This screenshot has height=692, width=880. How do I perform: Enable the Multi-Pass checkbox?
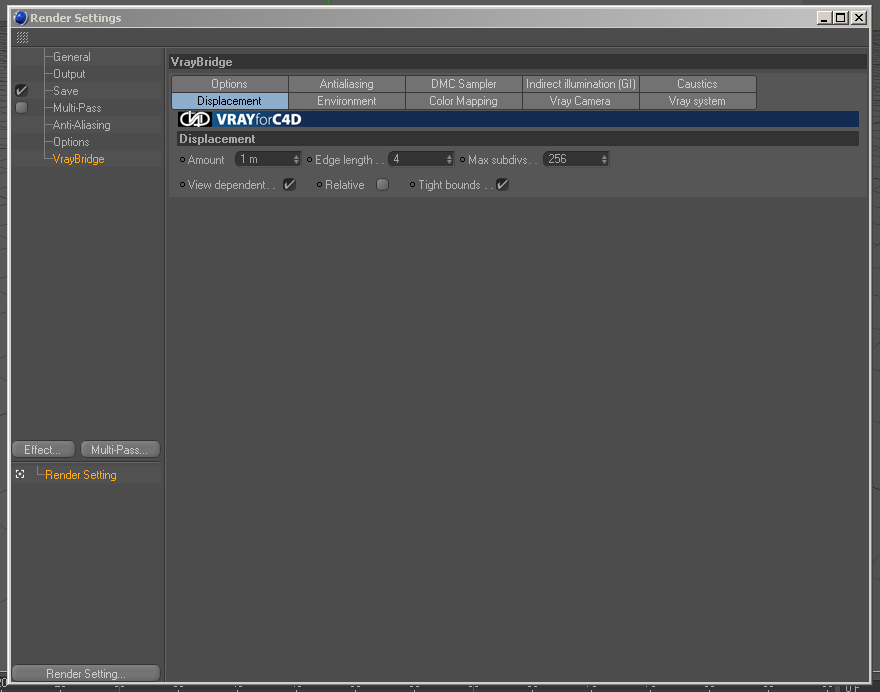21,107
